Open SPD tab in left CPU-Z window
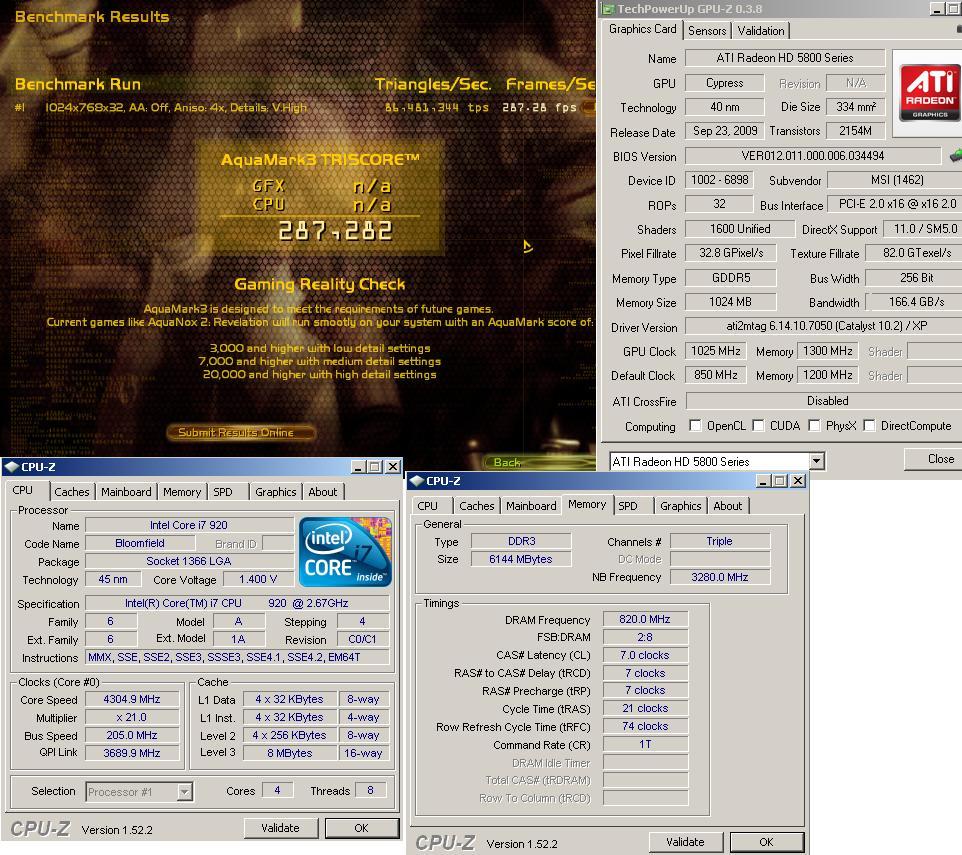 (223, 492)
